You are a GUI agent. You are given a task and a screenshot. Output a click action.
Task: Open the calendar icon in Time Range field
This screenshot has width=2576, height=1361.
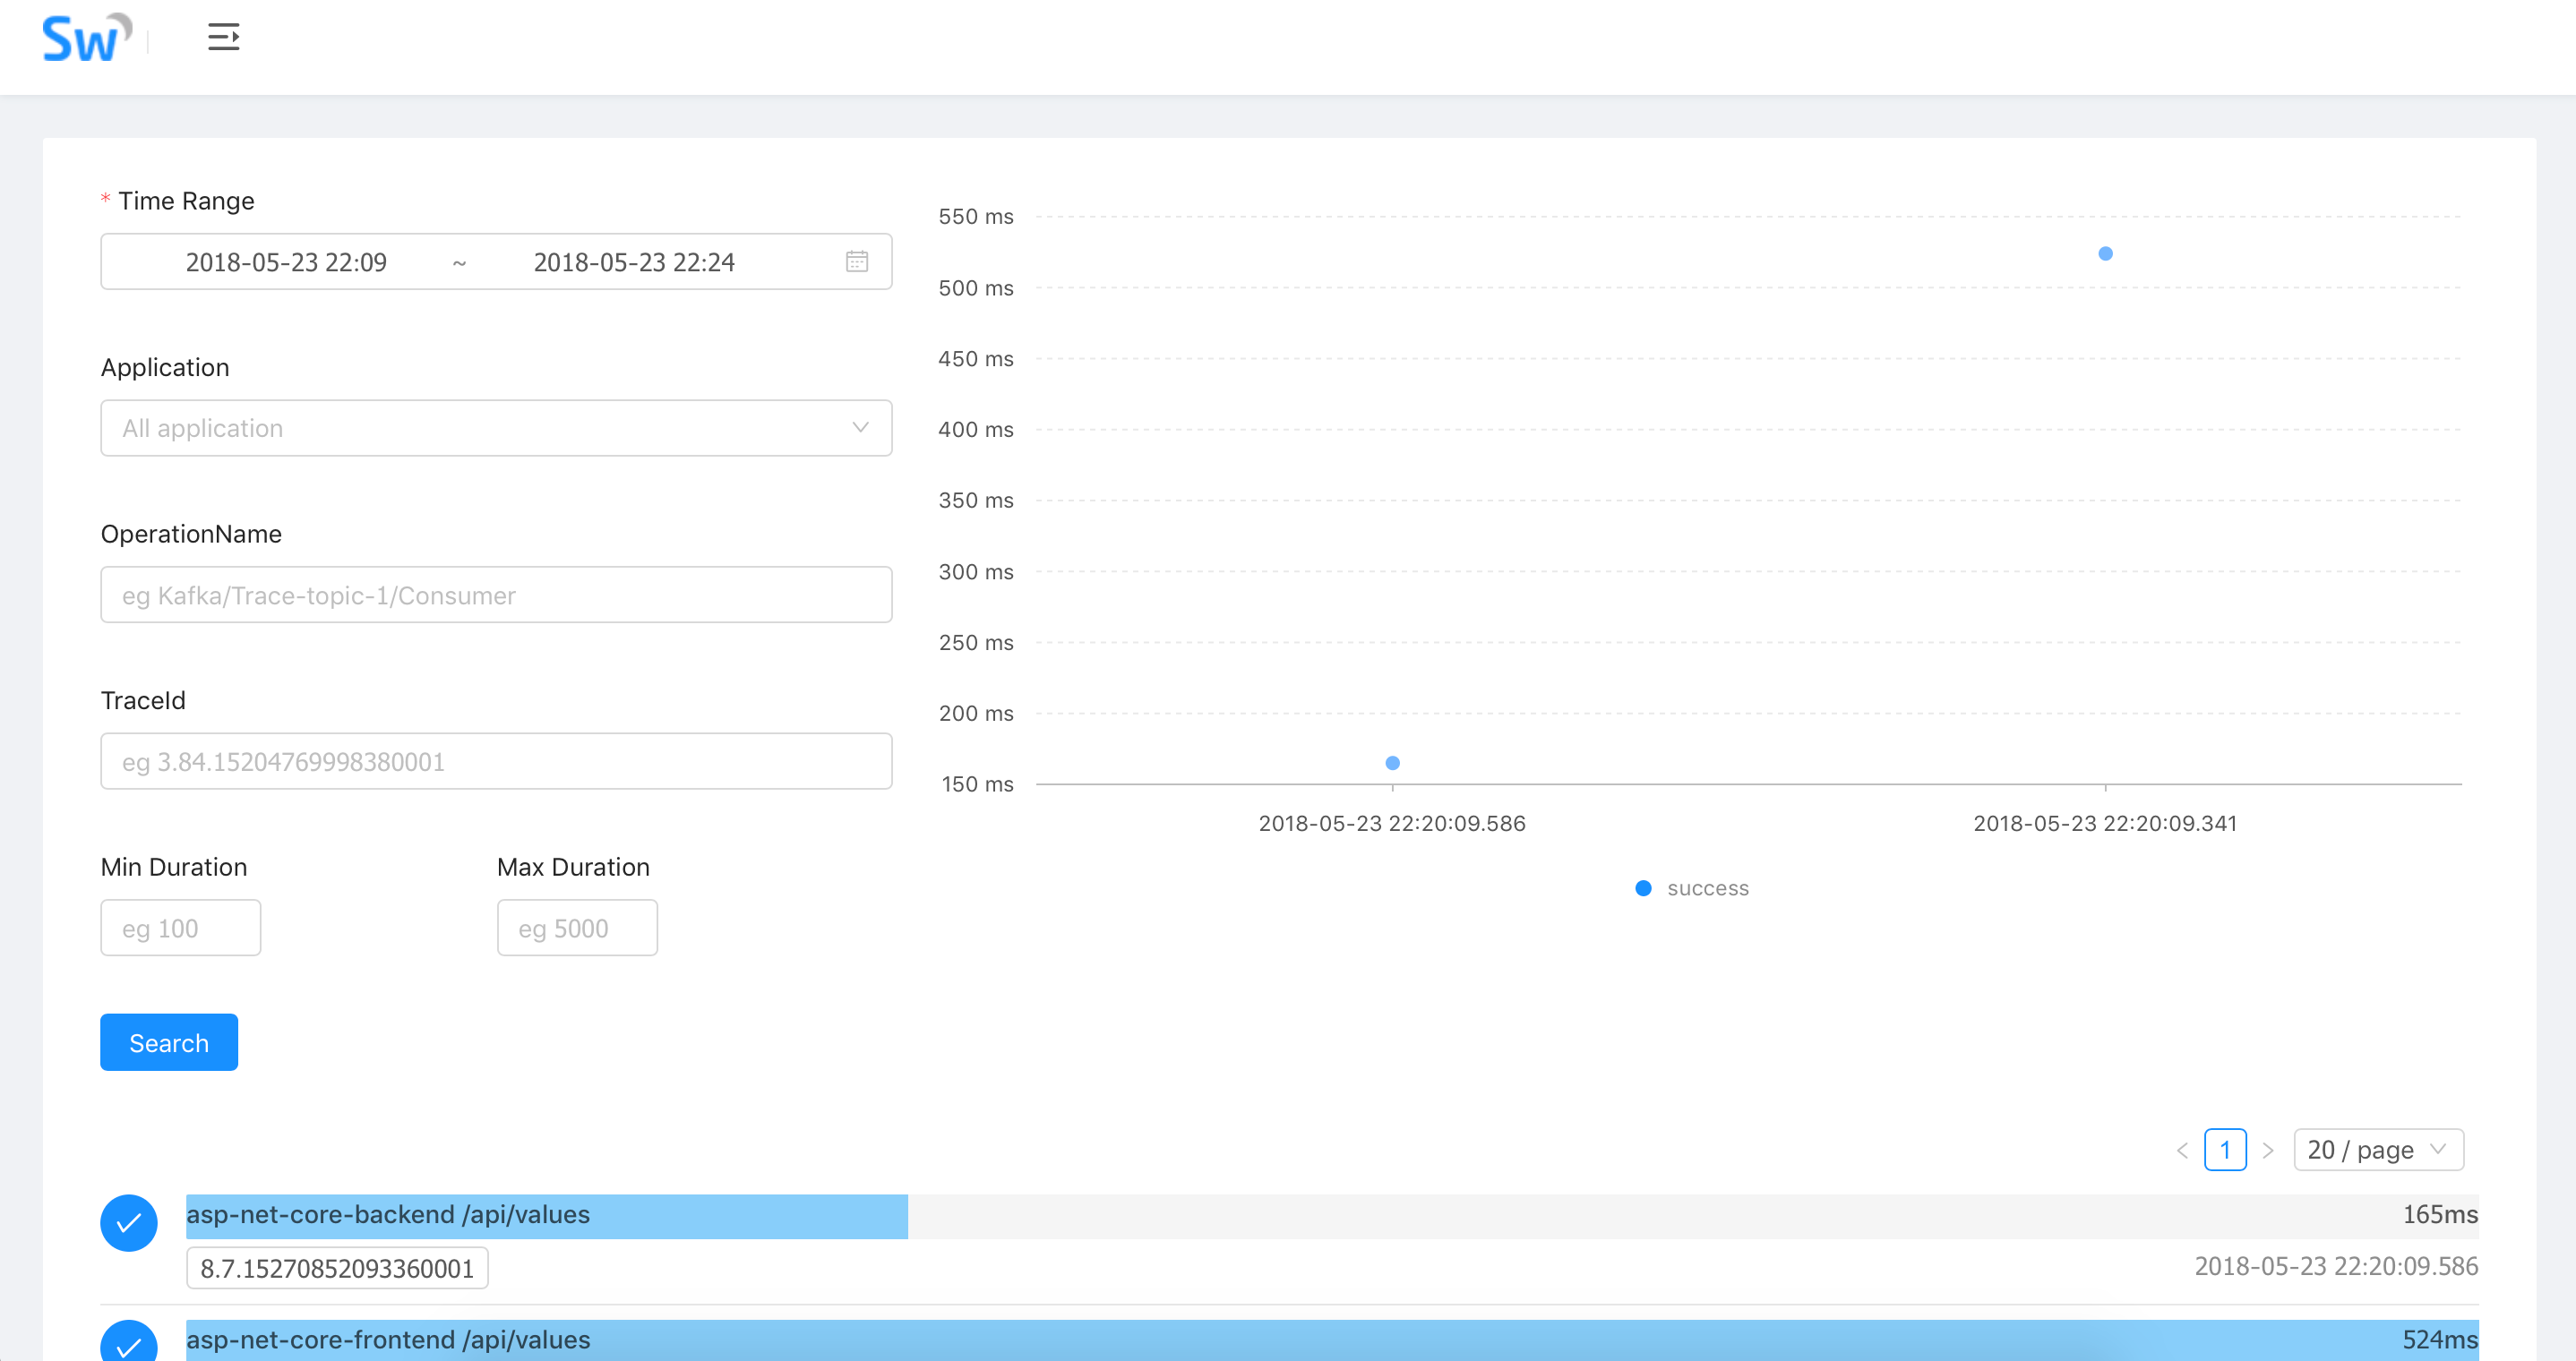point(856,261)
